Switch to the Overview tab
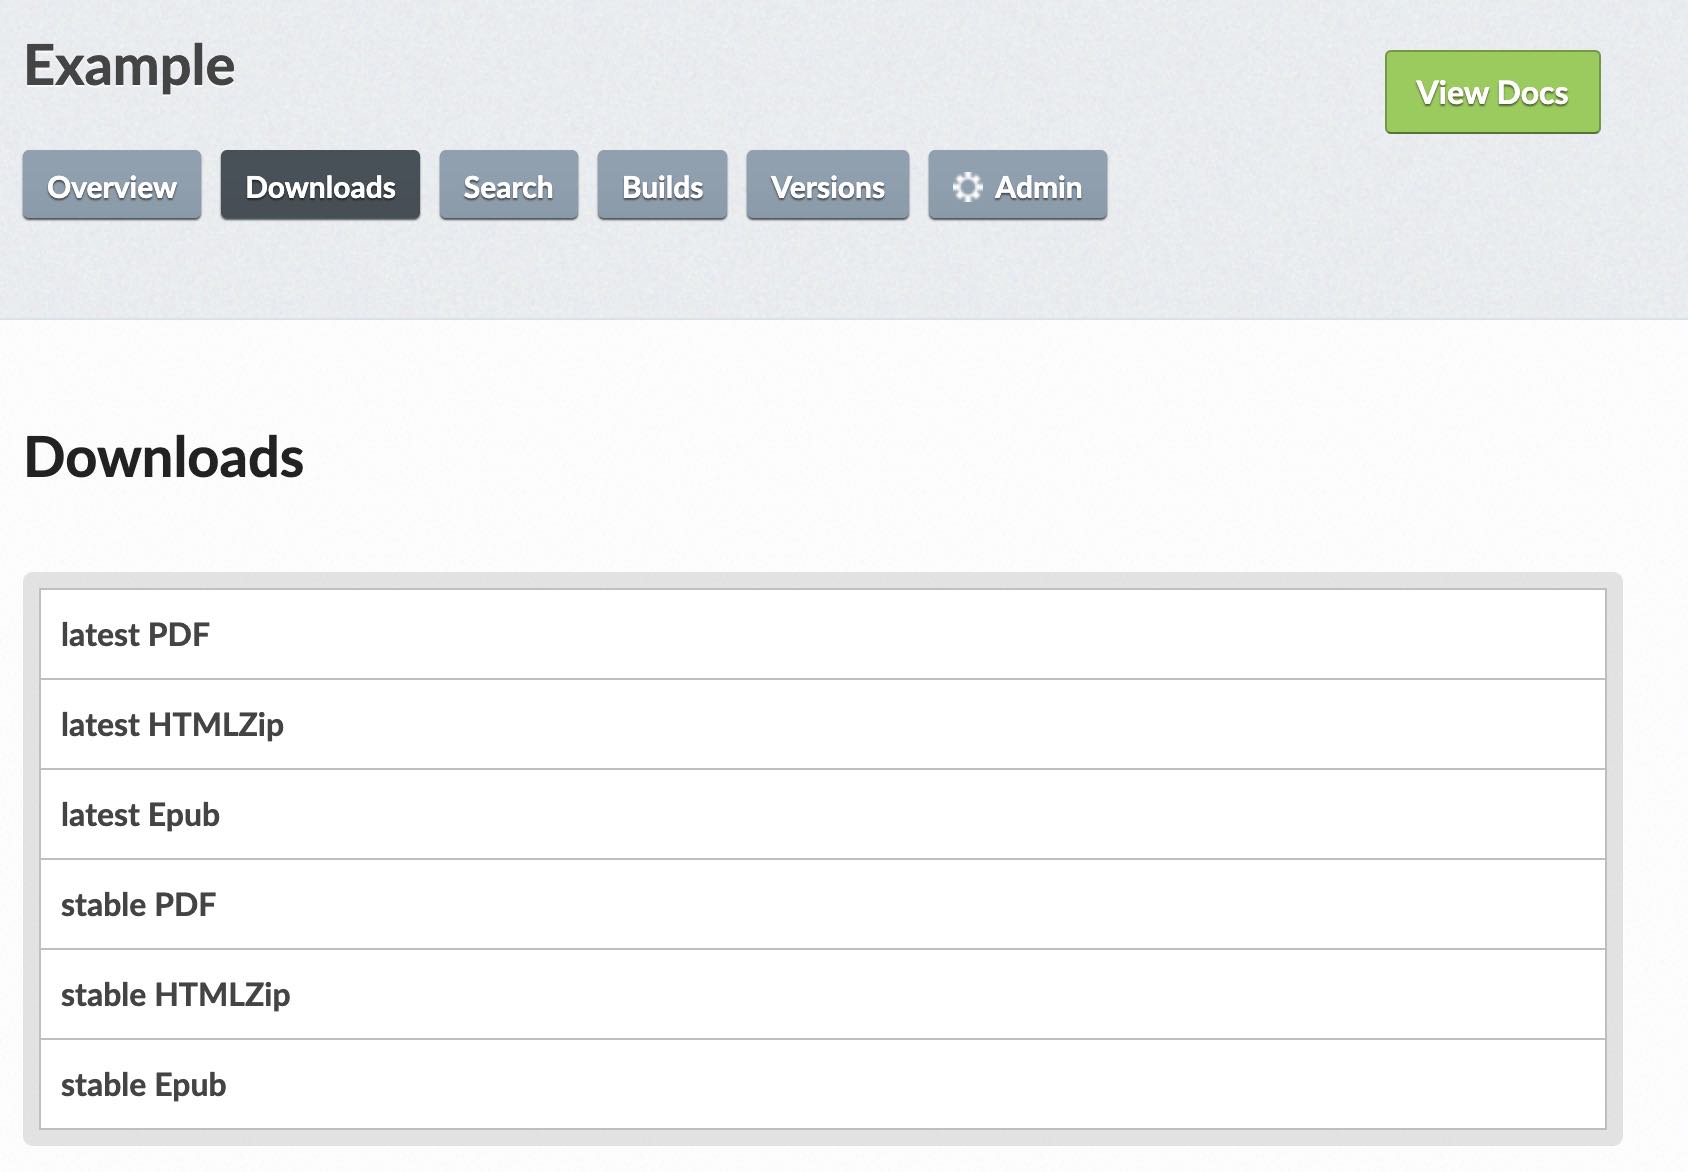This screenshot has height=1172, width=1688. coord(112,187)
